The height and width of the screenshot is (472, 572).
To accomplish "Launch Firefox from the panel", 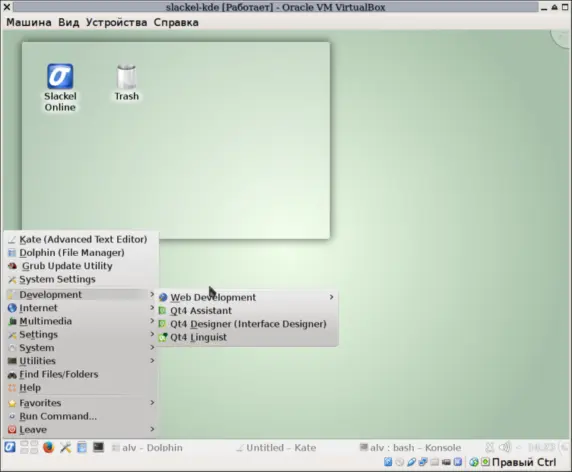I will [x=49, y=447].
